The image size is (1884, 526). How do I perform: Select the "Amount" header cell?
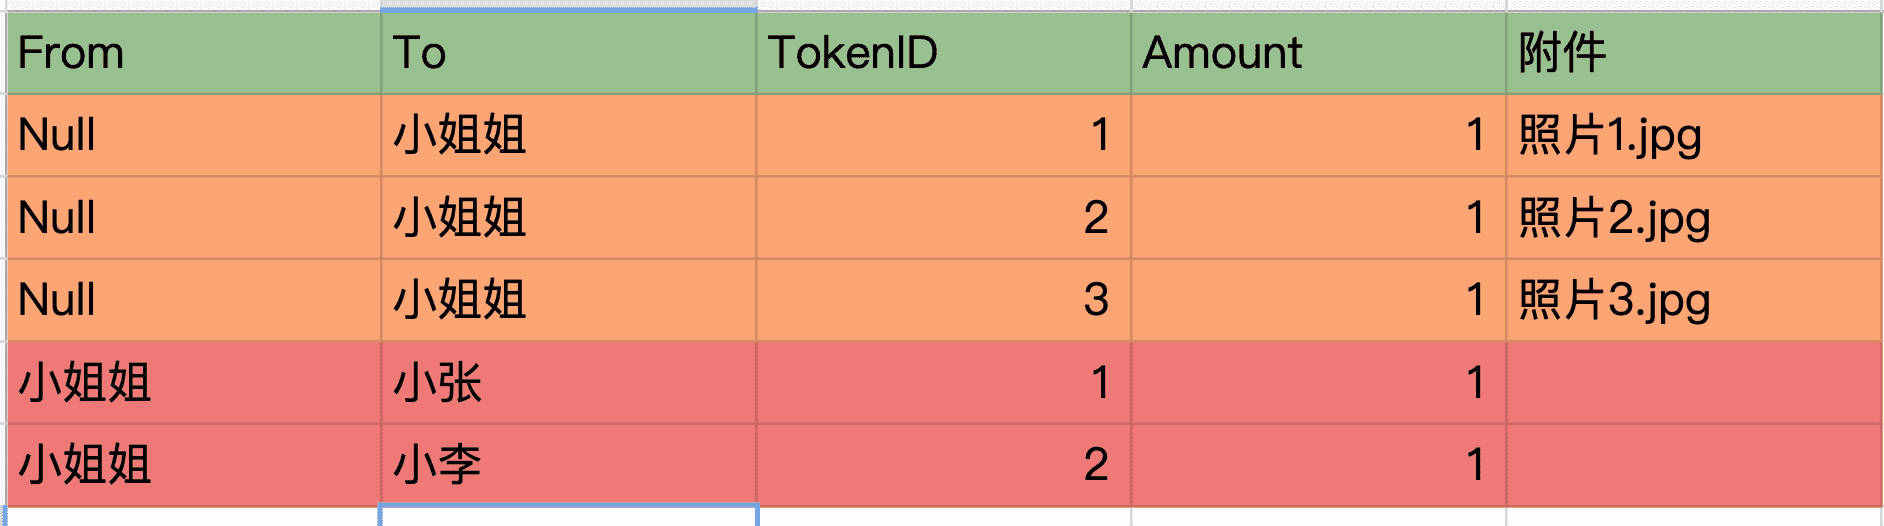click(1318, 53)
